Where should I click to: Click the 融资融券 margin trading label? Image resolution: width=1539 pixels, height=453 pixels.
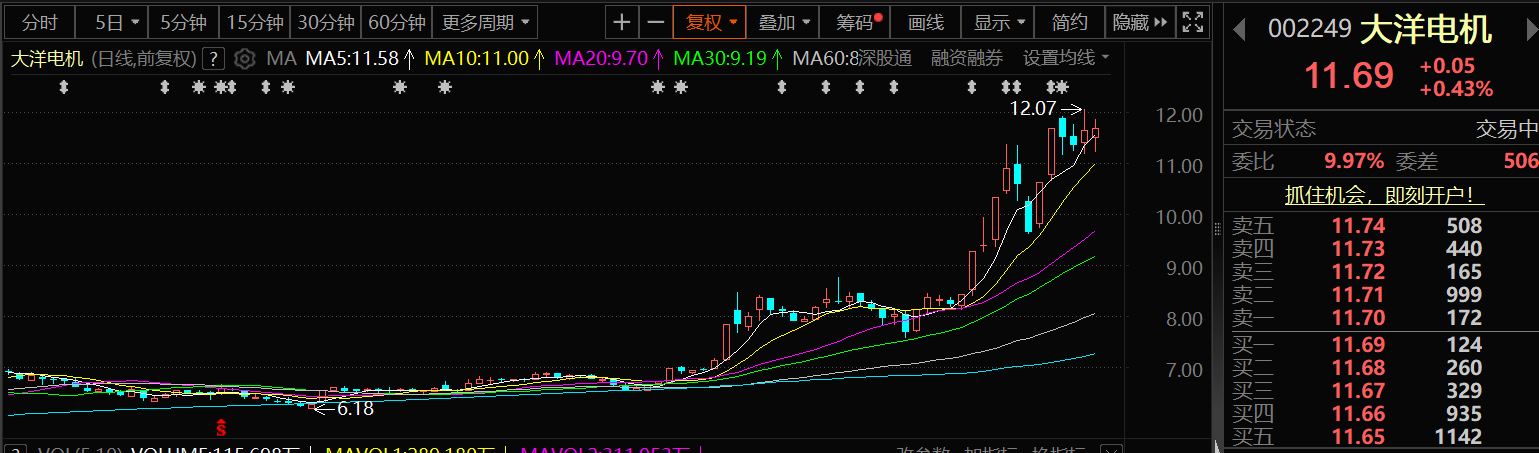(x=966, y=59)
